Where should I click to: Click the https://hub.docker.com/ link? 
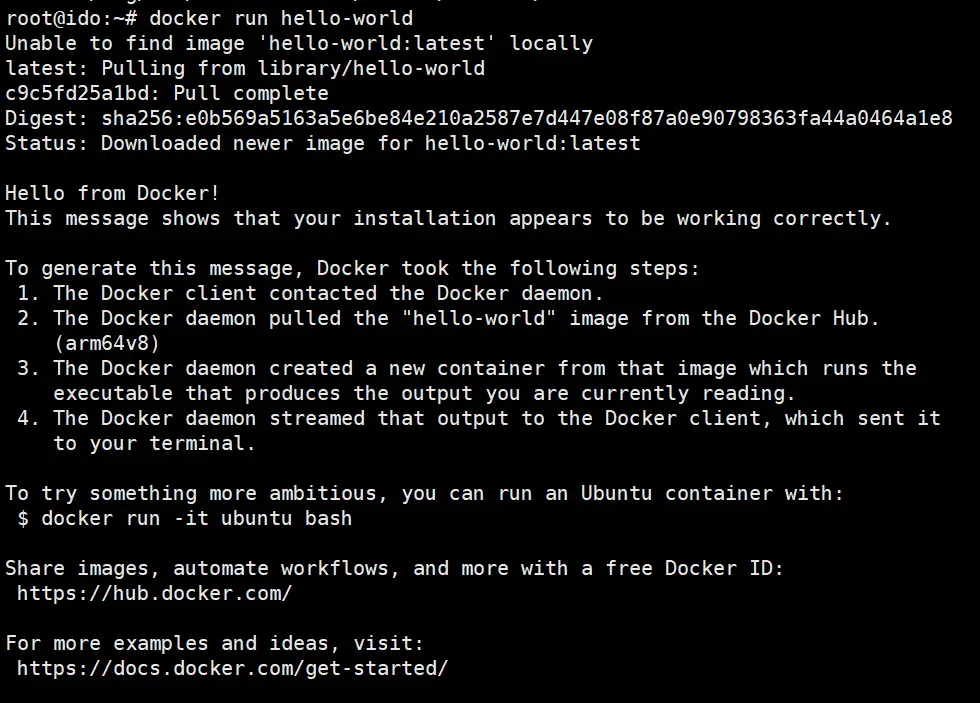coord(154,593)
